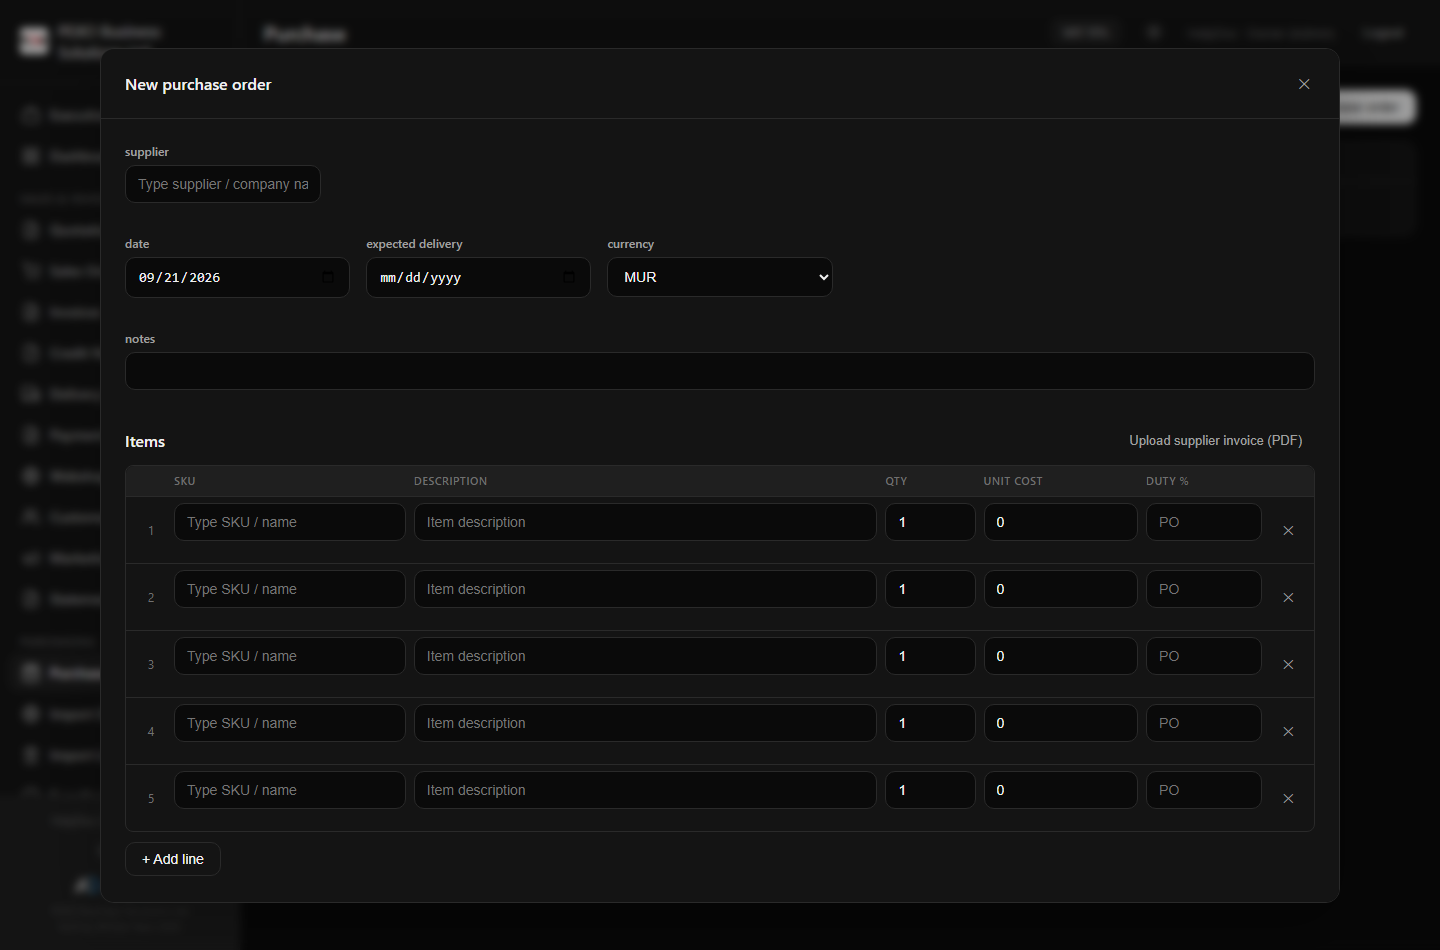Delete item line 3 using the X icon
Image resolution: width=1440 pixels, height=950 pixels.
[1288, 665]
